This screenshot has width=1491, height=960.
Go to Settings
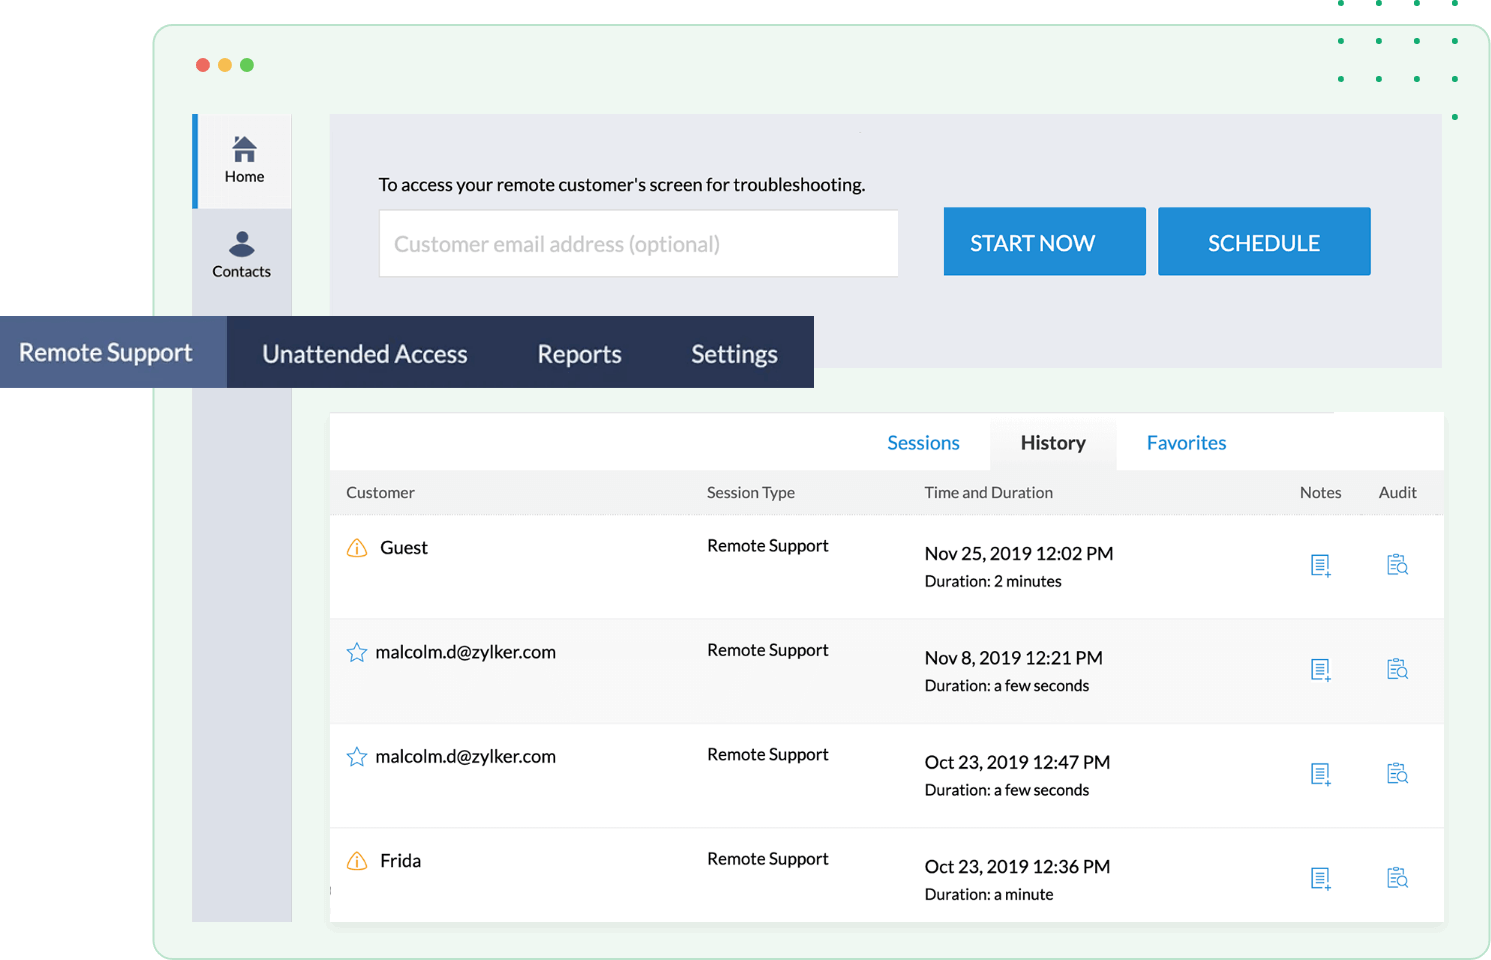pos(733,353)
